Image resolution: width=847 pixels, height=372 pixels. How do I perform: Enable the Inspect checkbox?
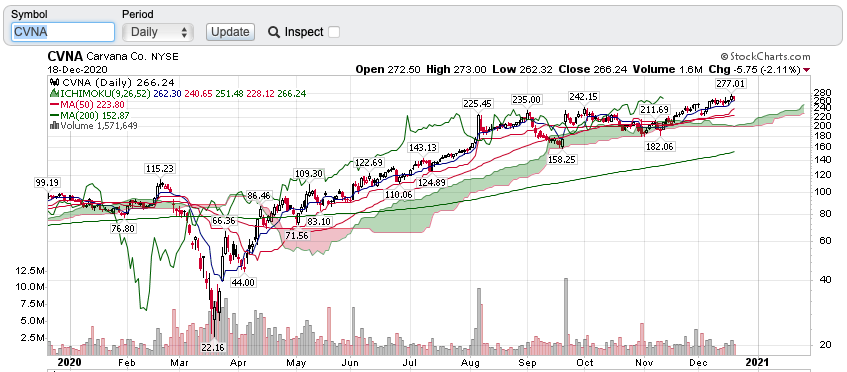(x=334, y=32)
